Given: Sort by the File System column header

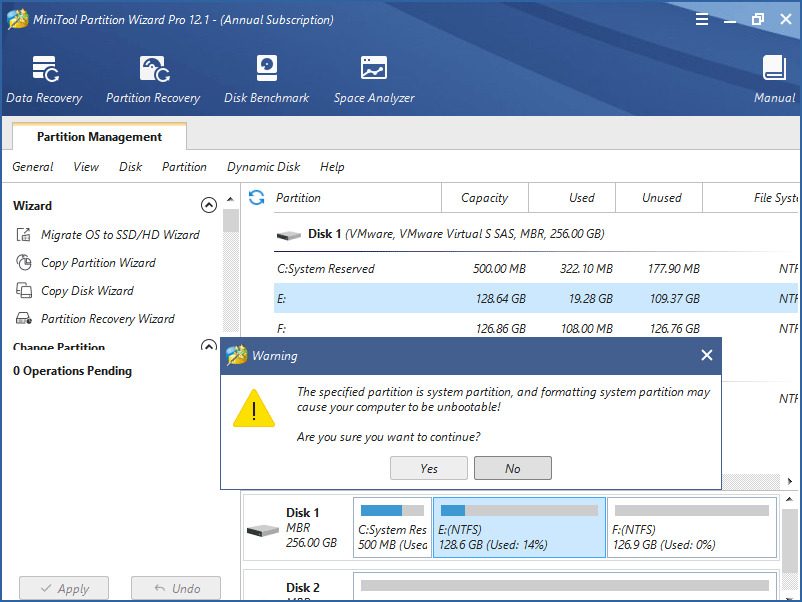Looking at the screenshot, I should point(751,198).
